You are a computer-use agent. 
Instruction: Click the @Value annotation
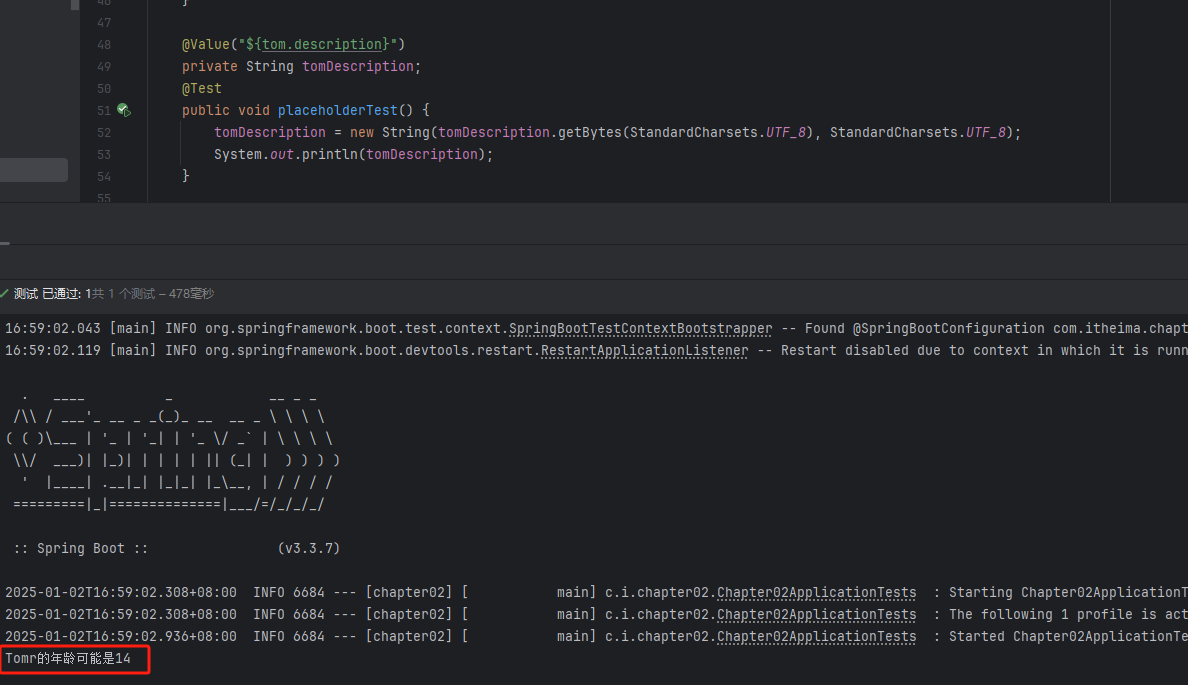tap(205, 44)
